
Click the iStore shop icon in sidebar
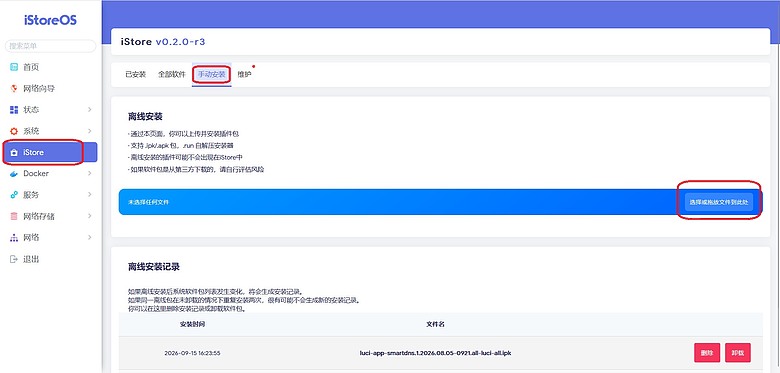point(14,153)
